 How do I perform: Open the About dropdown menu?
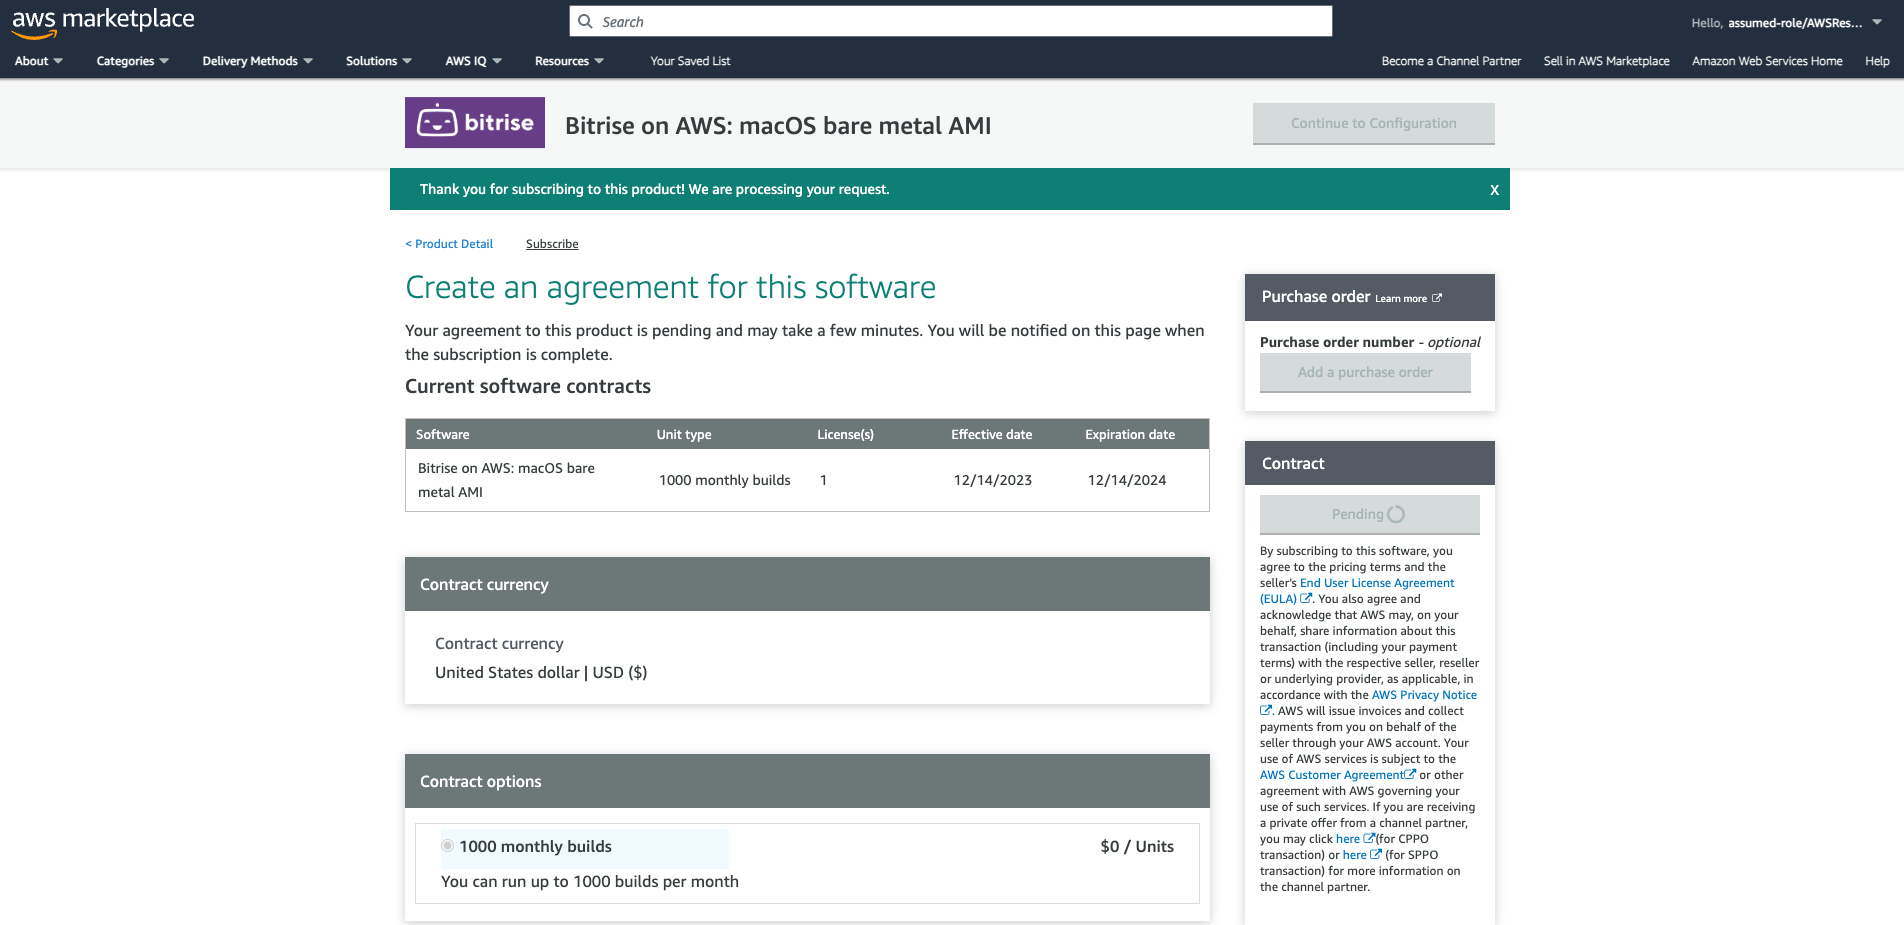tap(37, 61)
